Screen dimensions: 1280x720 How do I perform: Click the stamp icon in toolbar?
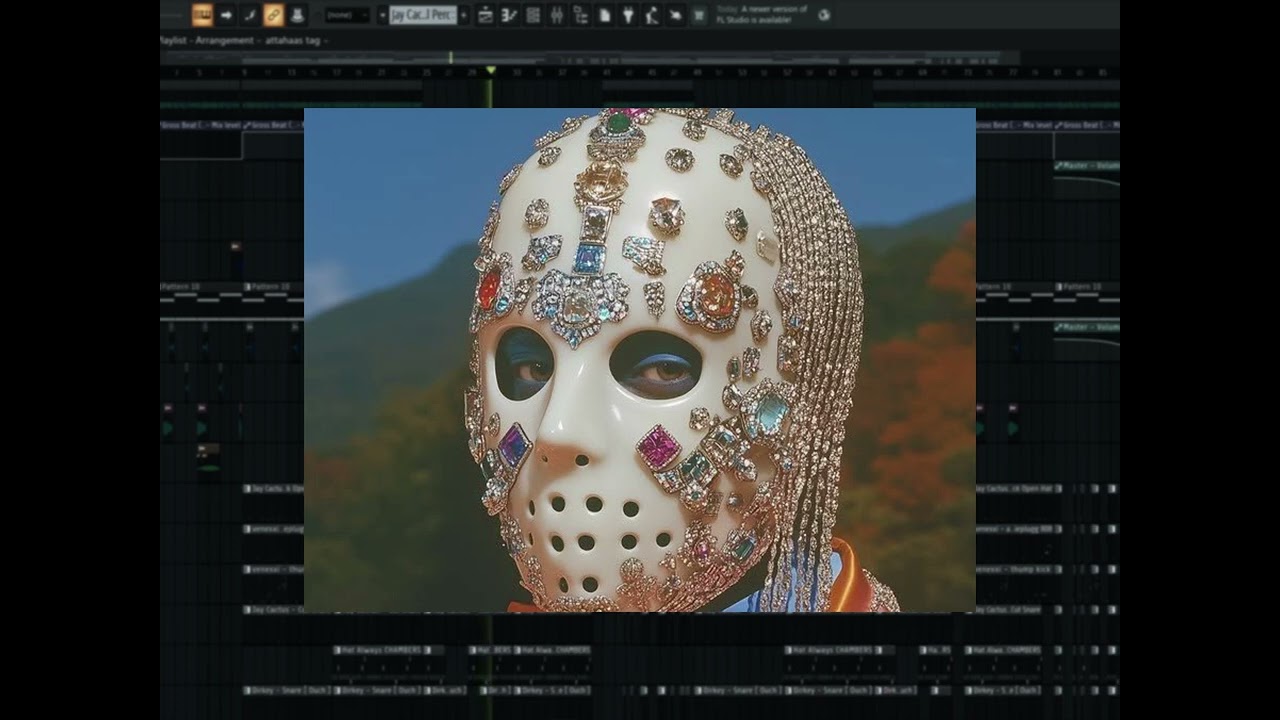pos(297,15)
